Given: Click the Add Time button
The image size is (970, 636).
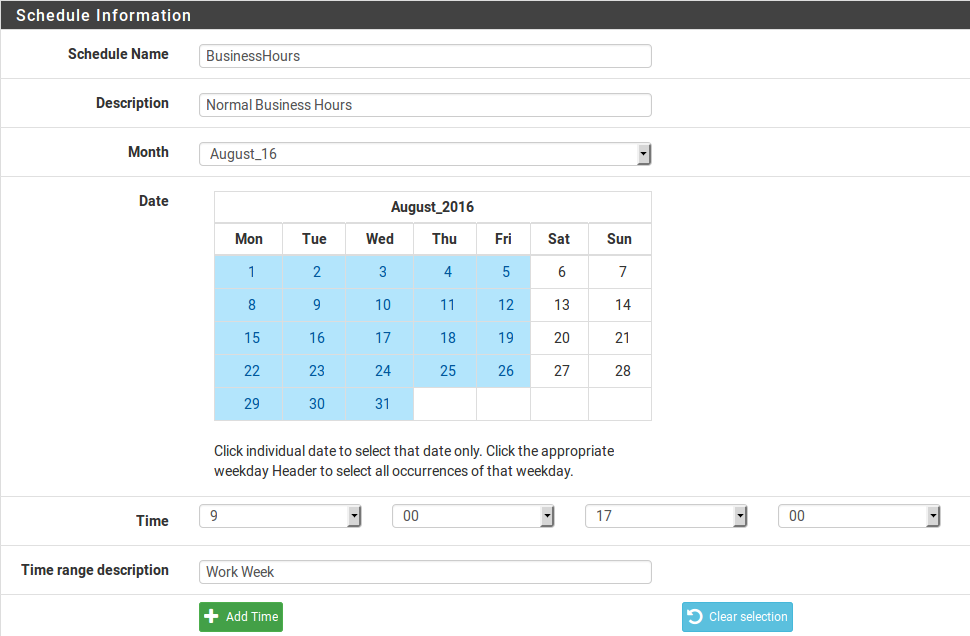Looking at the screenshot, I should coord(240,617).
